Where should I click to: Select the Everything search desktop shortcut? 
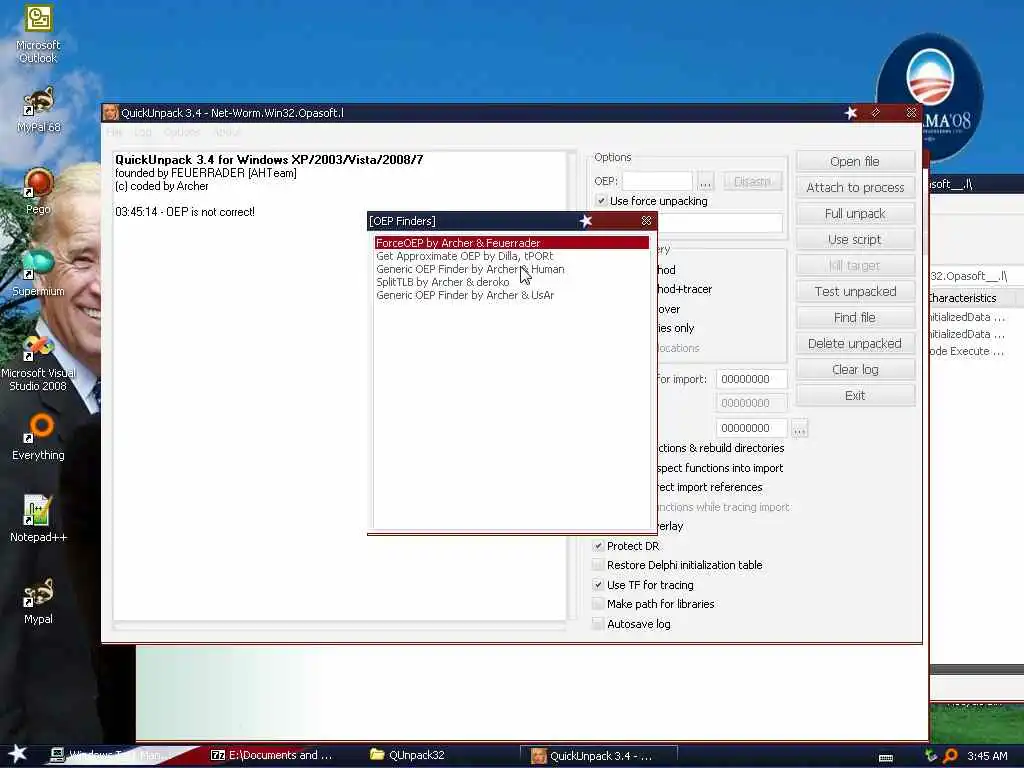click(38, 436)
